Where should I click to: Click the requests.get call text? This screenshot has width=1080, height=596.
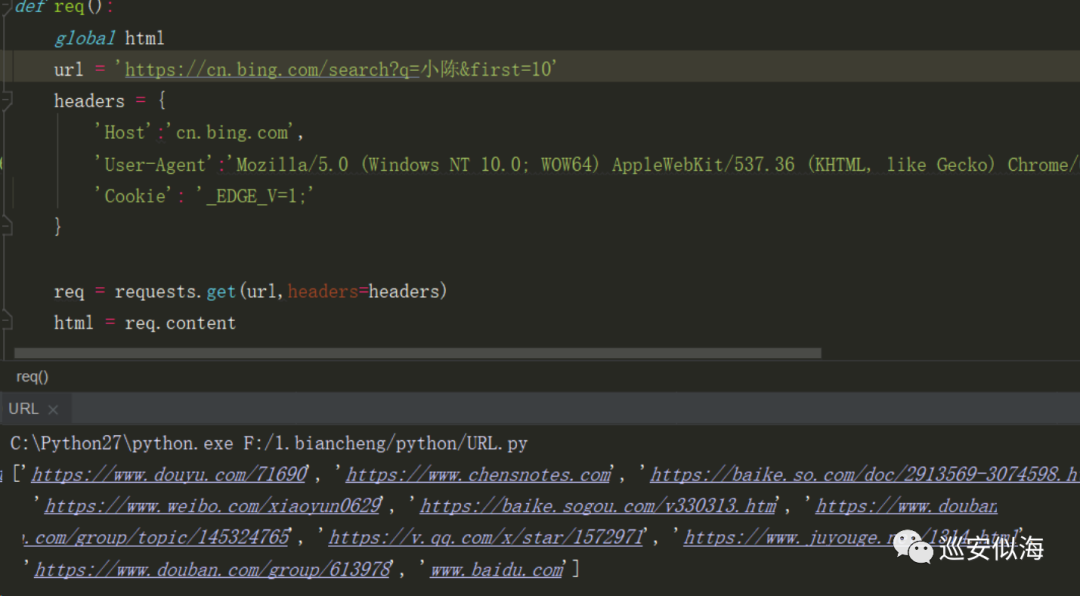tap(280, 291)
